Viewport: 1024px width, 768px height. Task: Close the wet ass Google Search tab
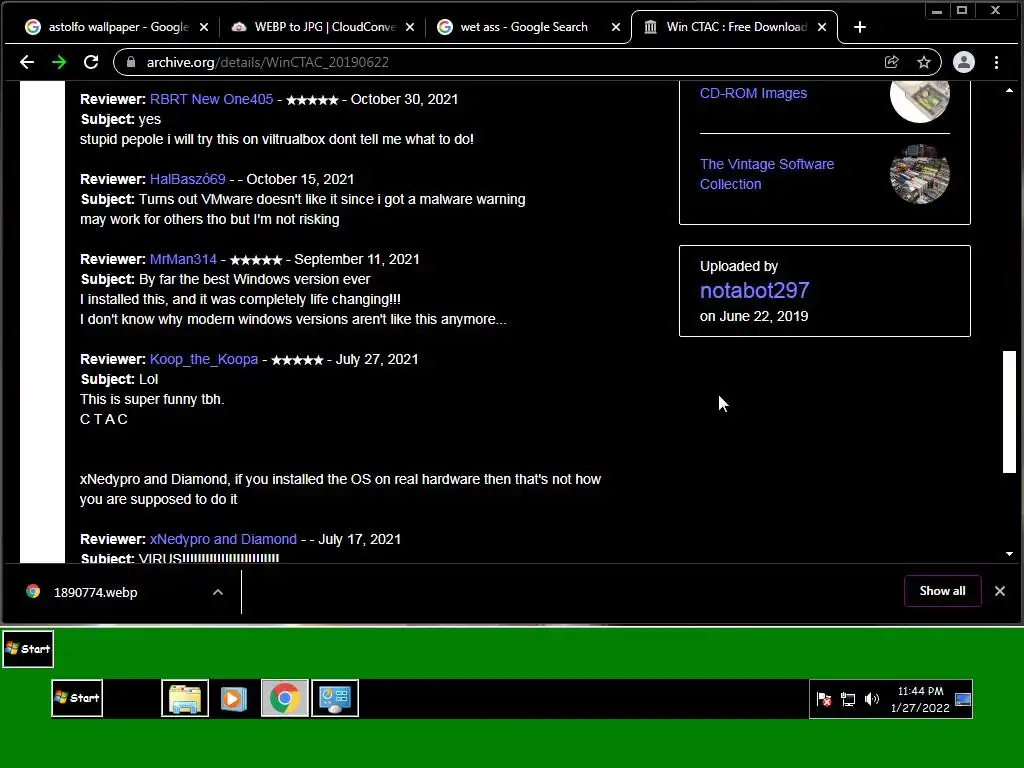click(616, 27)
